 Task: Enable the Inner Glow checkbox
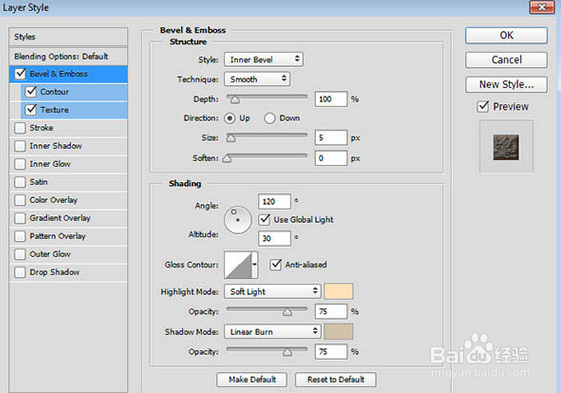pos(20,164)
